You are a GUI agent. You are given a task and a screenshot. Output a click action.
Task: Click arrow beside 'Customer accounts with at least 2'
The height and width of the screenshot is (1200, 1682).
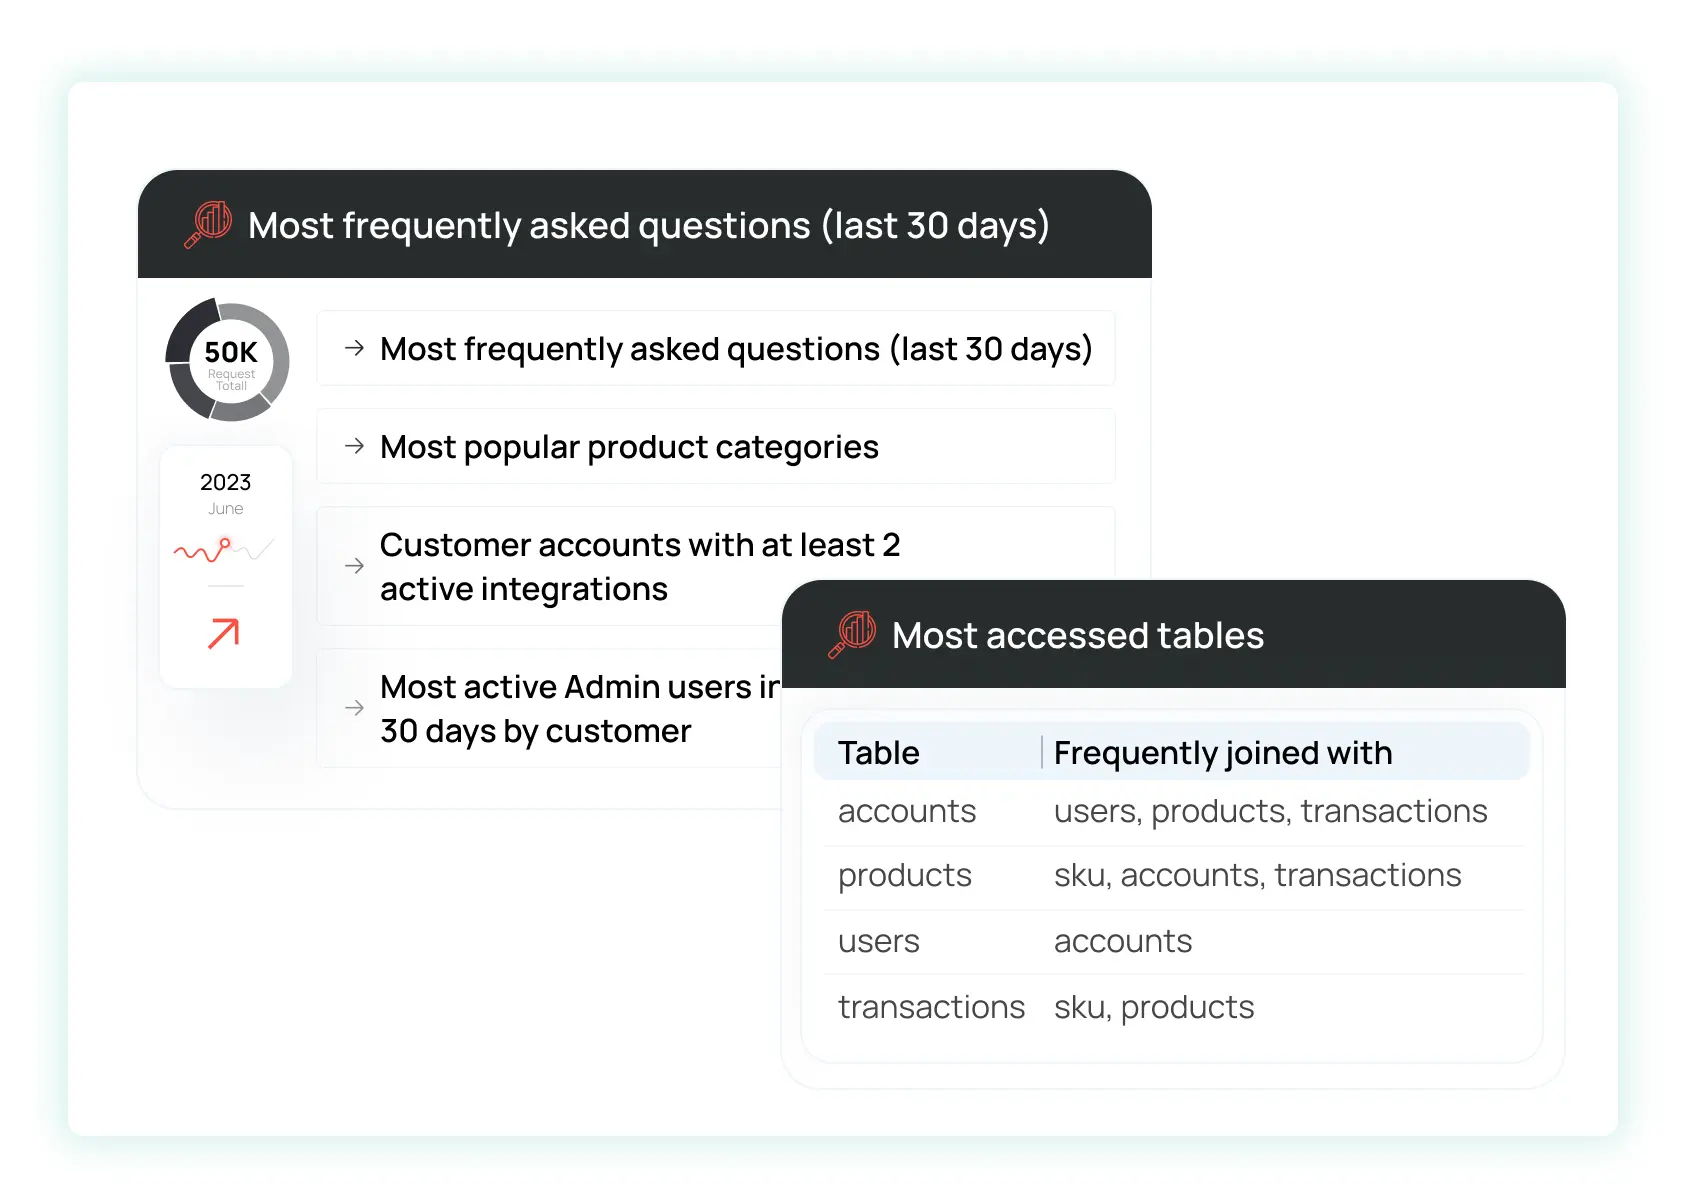[x=354, y=566]
